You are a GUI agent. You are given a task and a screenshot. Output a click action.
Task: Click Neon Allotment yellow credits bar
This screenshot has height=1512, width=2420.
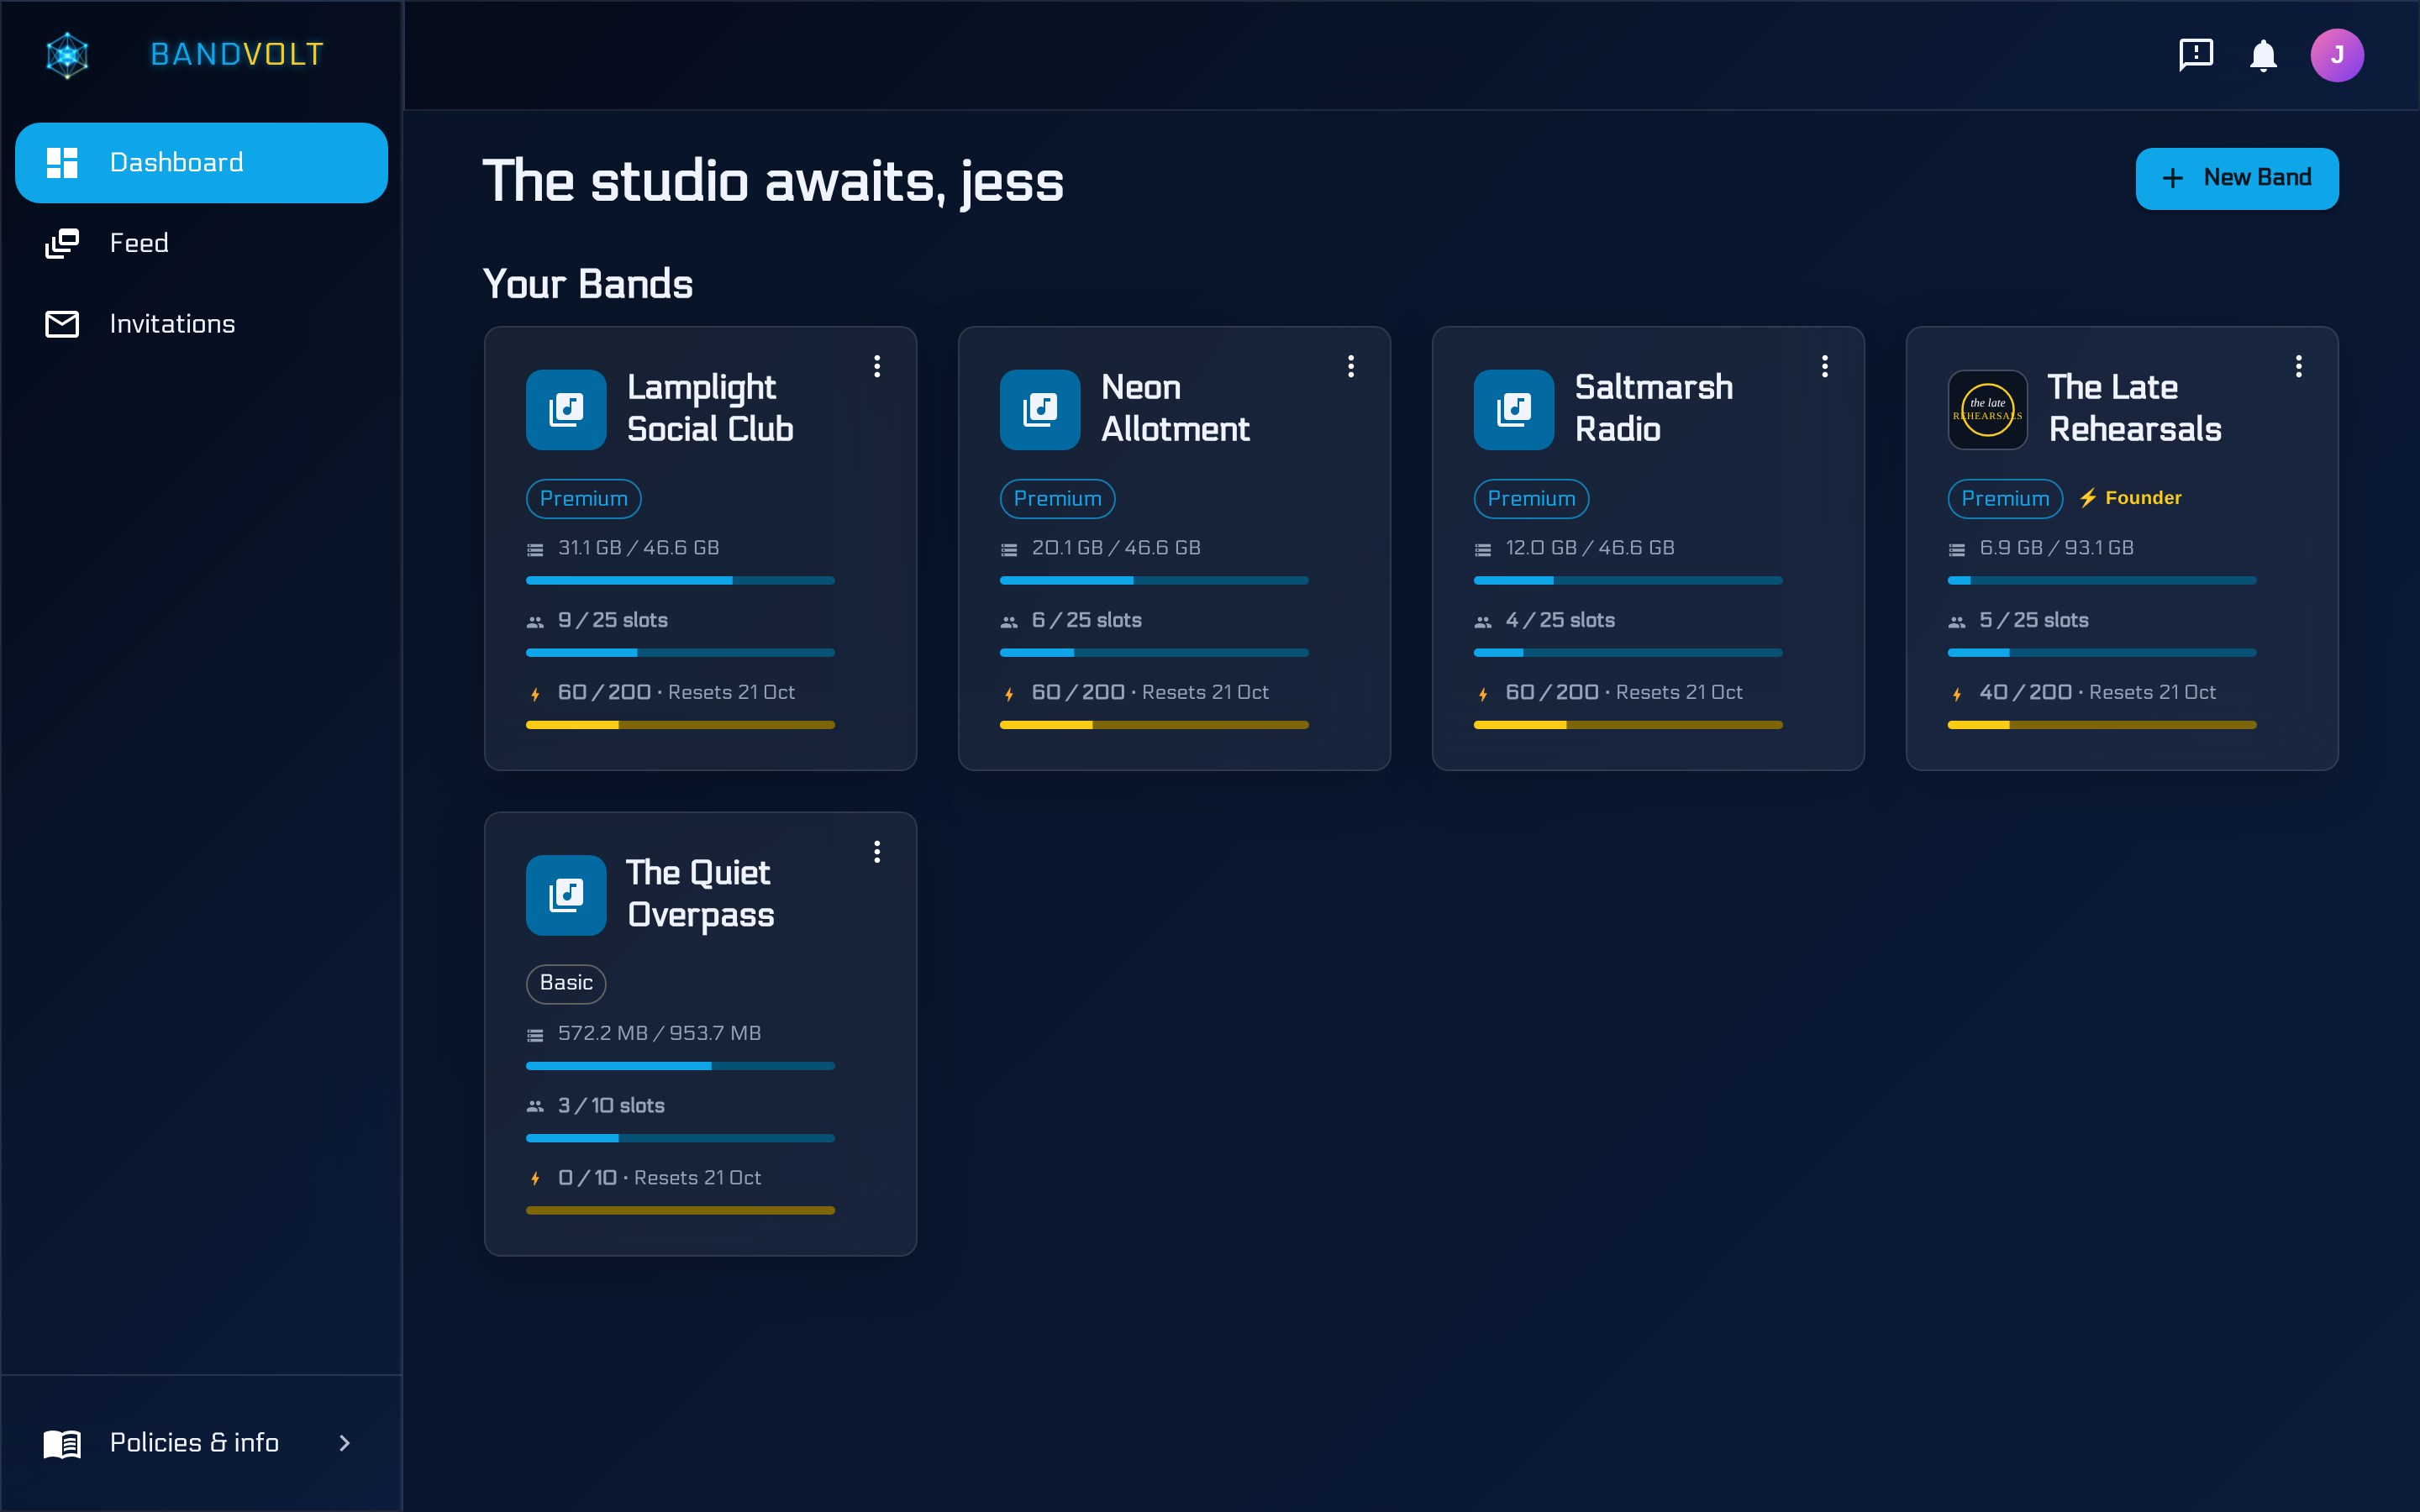1154,724
